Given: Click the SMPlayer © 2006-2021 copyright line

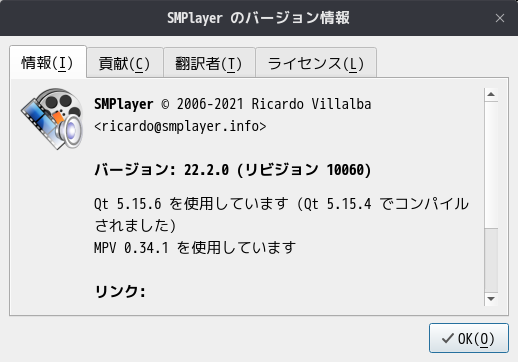Looking at the screenshot, I should (x=233, y=104).
